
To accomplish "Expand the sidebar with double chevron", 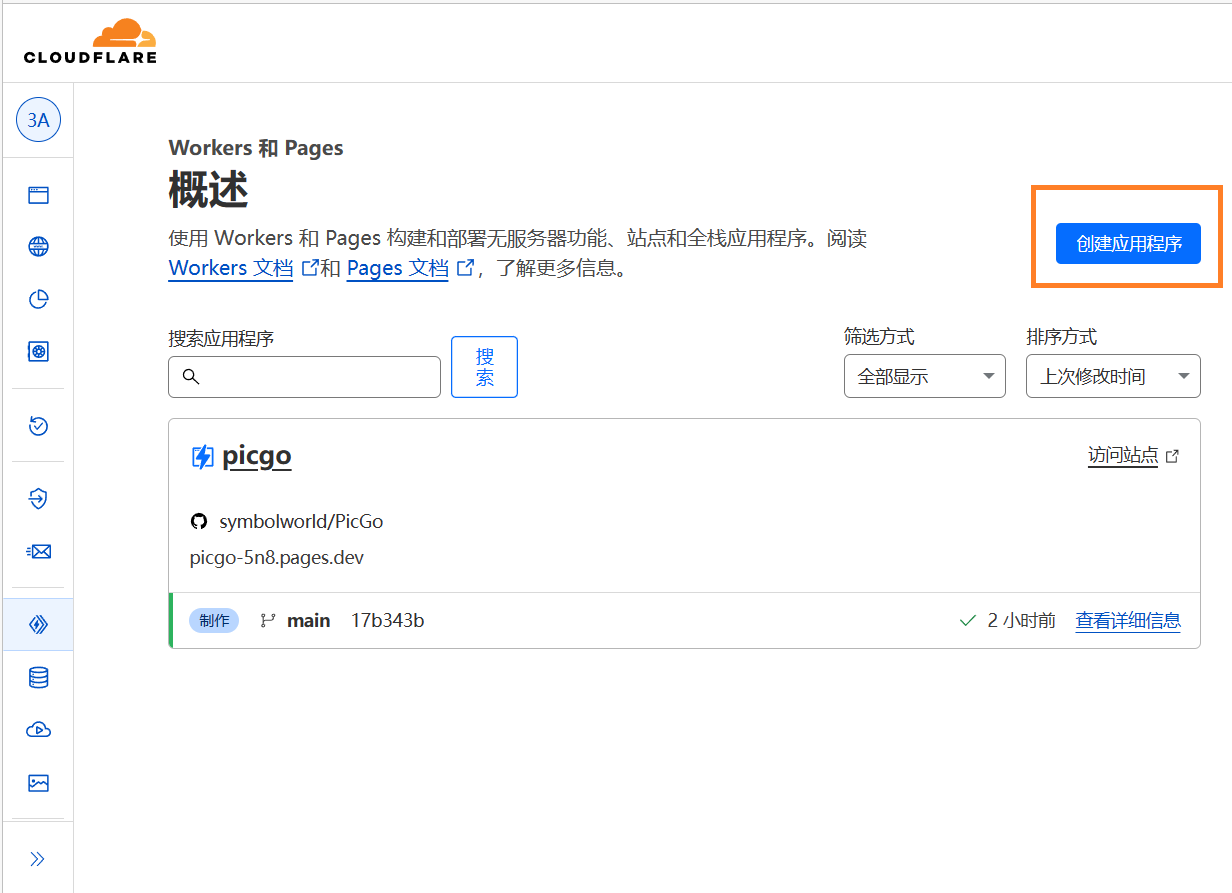I will click(38, 859).
